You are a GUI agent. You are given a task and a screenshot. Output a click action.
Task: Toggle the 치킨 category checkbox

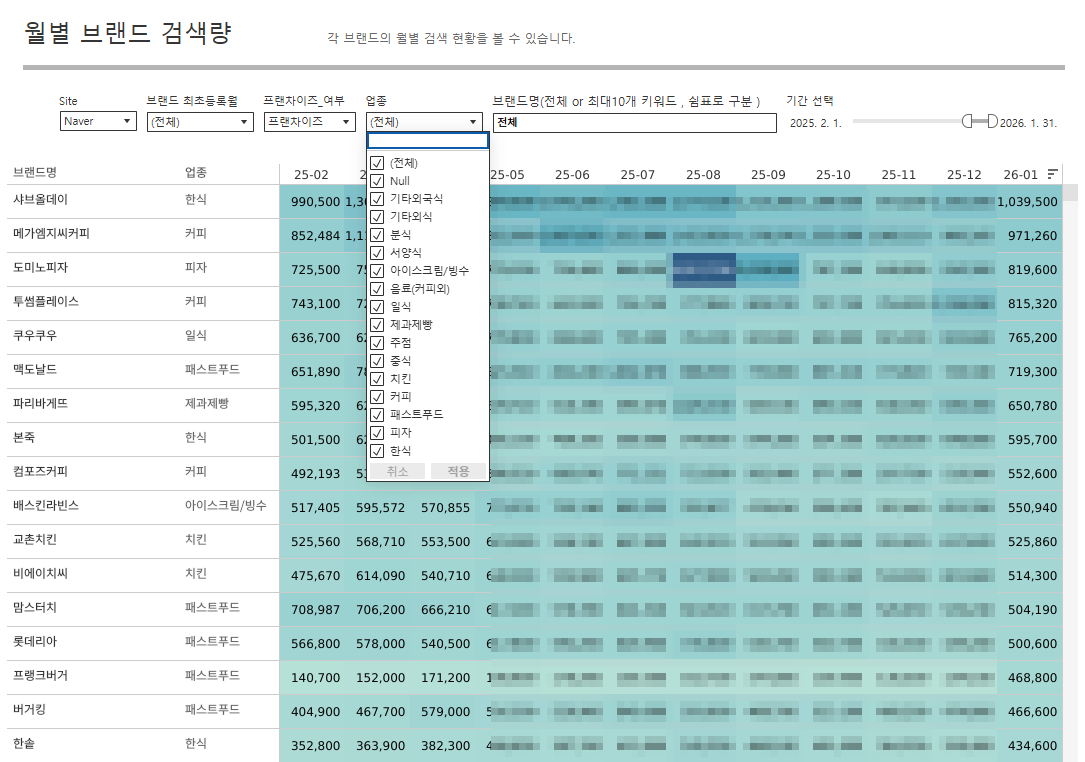point(377,379)
